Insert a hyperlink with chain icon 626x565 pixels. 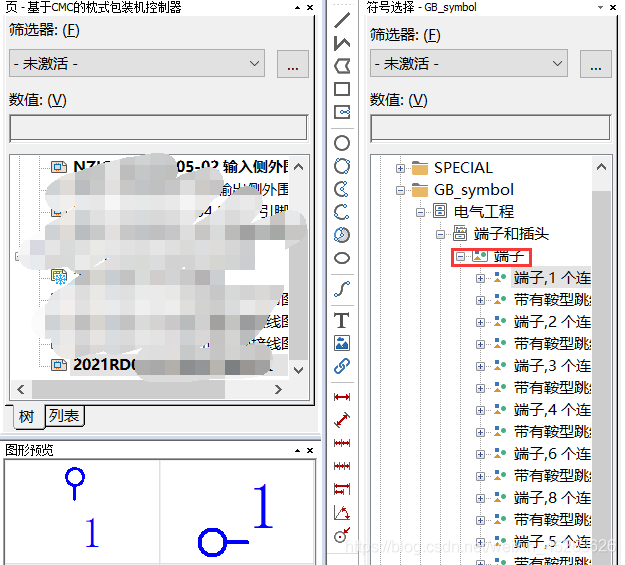click(x=342, y=366)
